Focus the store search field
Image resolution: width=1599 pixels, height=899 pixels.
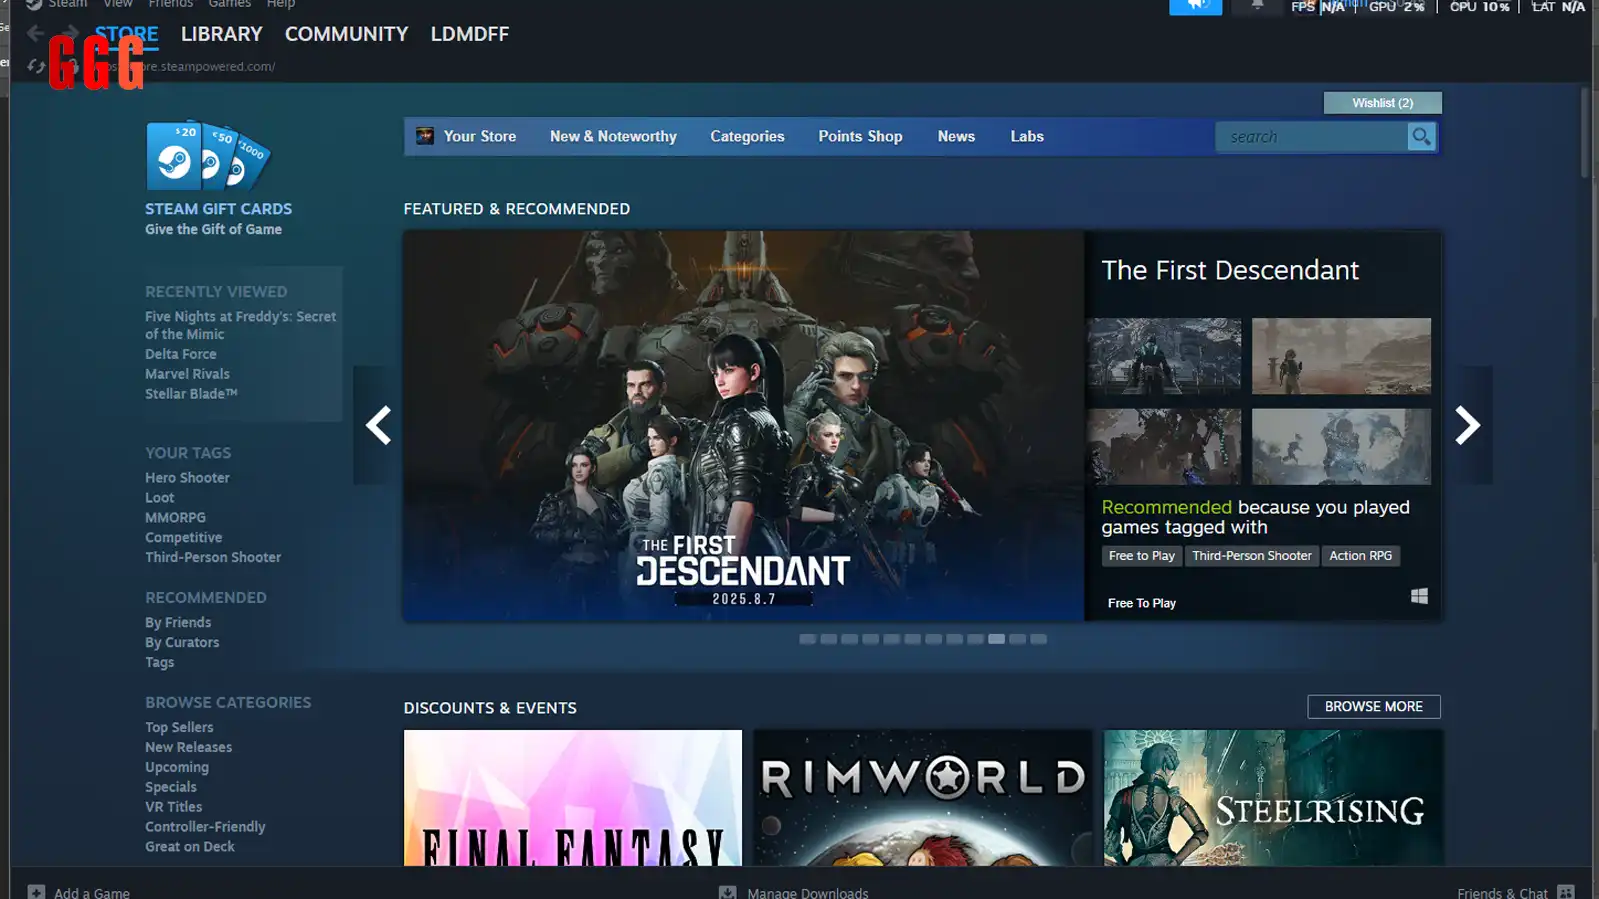(1311, 136)
